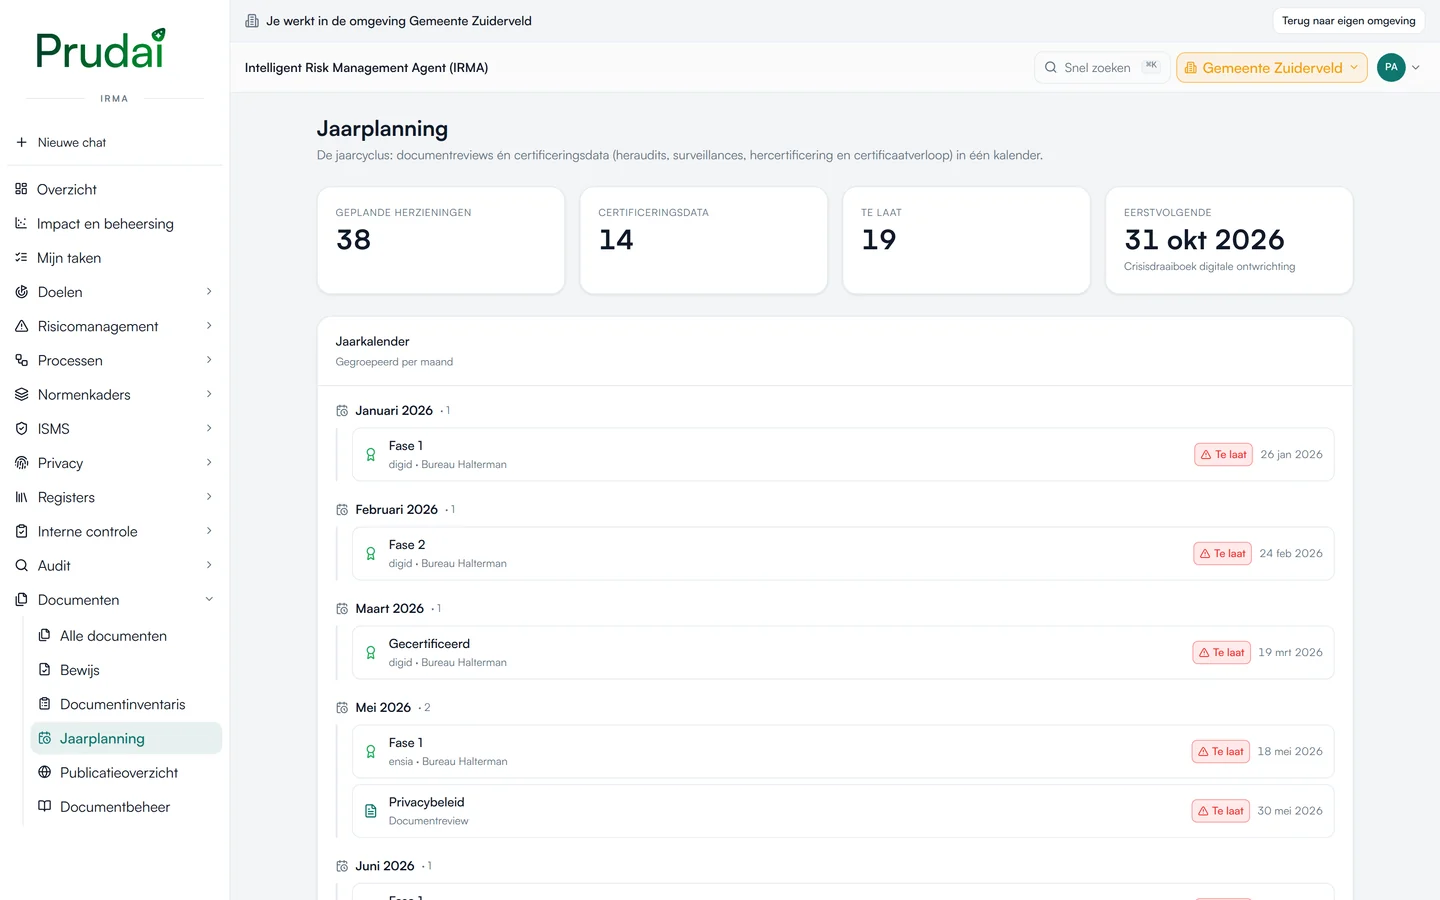
Task: Click the Publicatieoverzicht globe icon
Action: pyautogui.click(x=44, y=772)
